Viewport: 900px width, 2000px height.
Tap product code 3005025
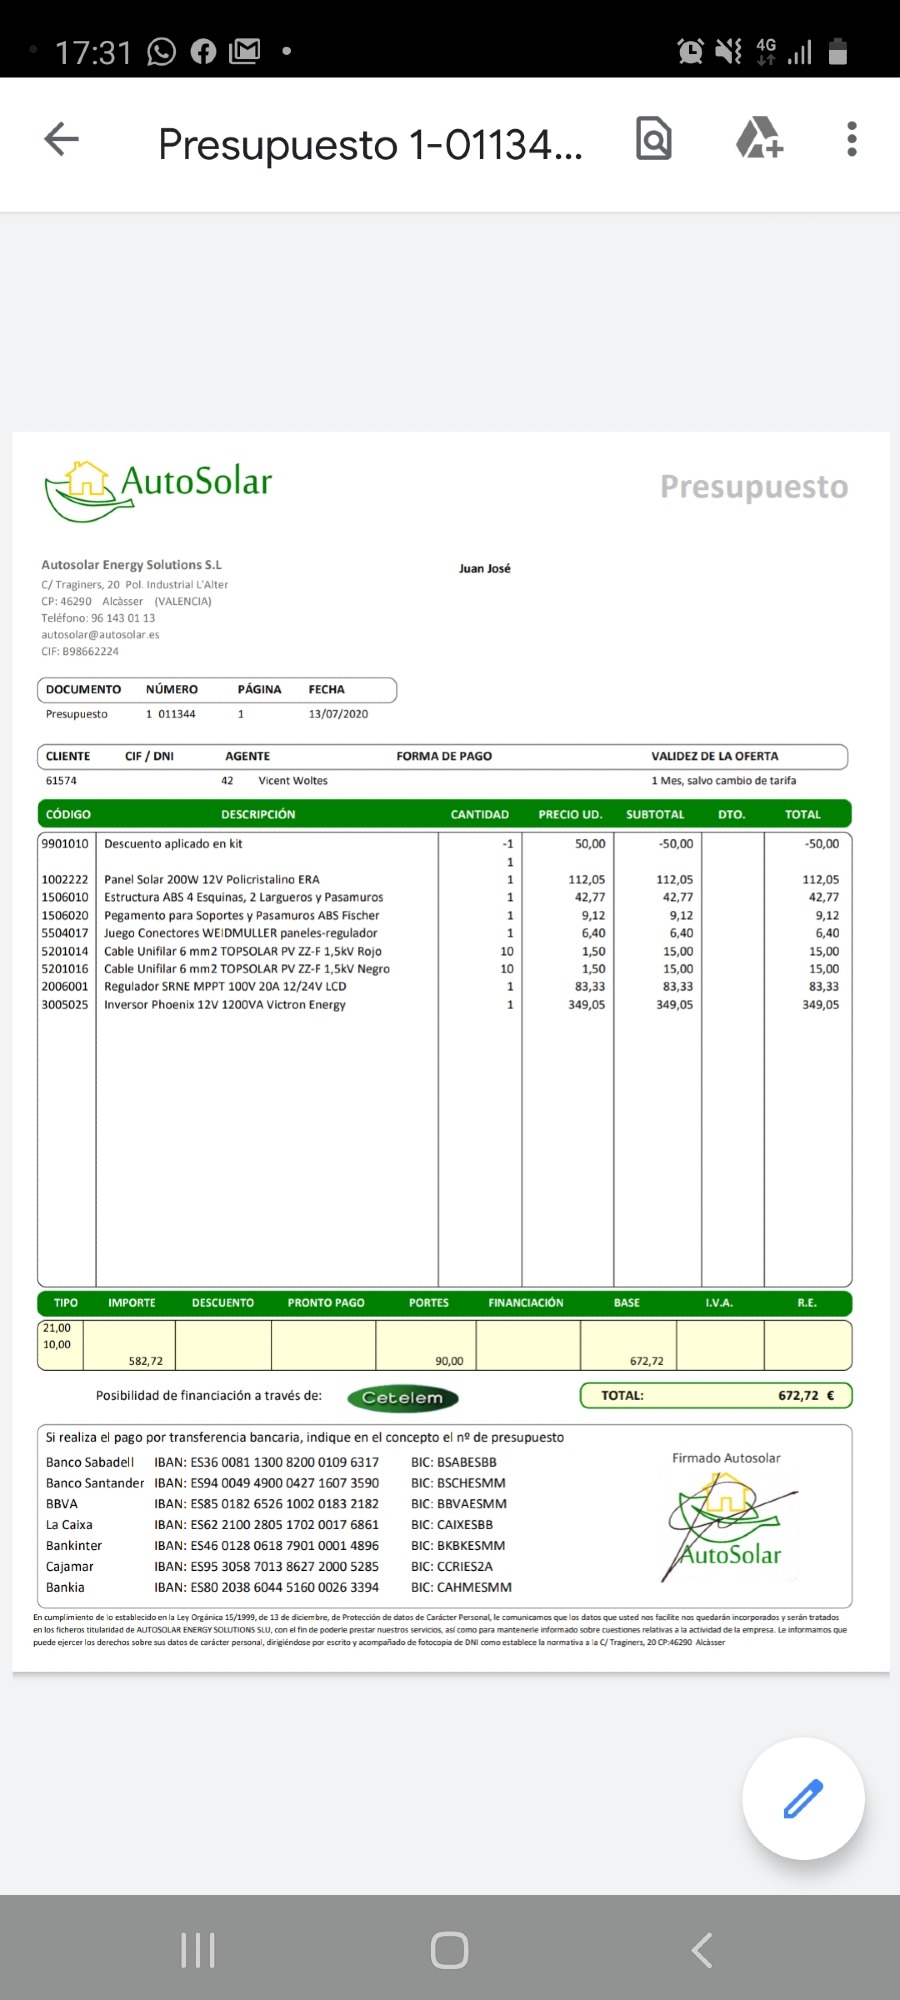65,1005
